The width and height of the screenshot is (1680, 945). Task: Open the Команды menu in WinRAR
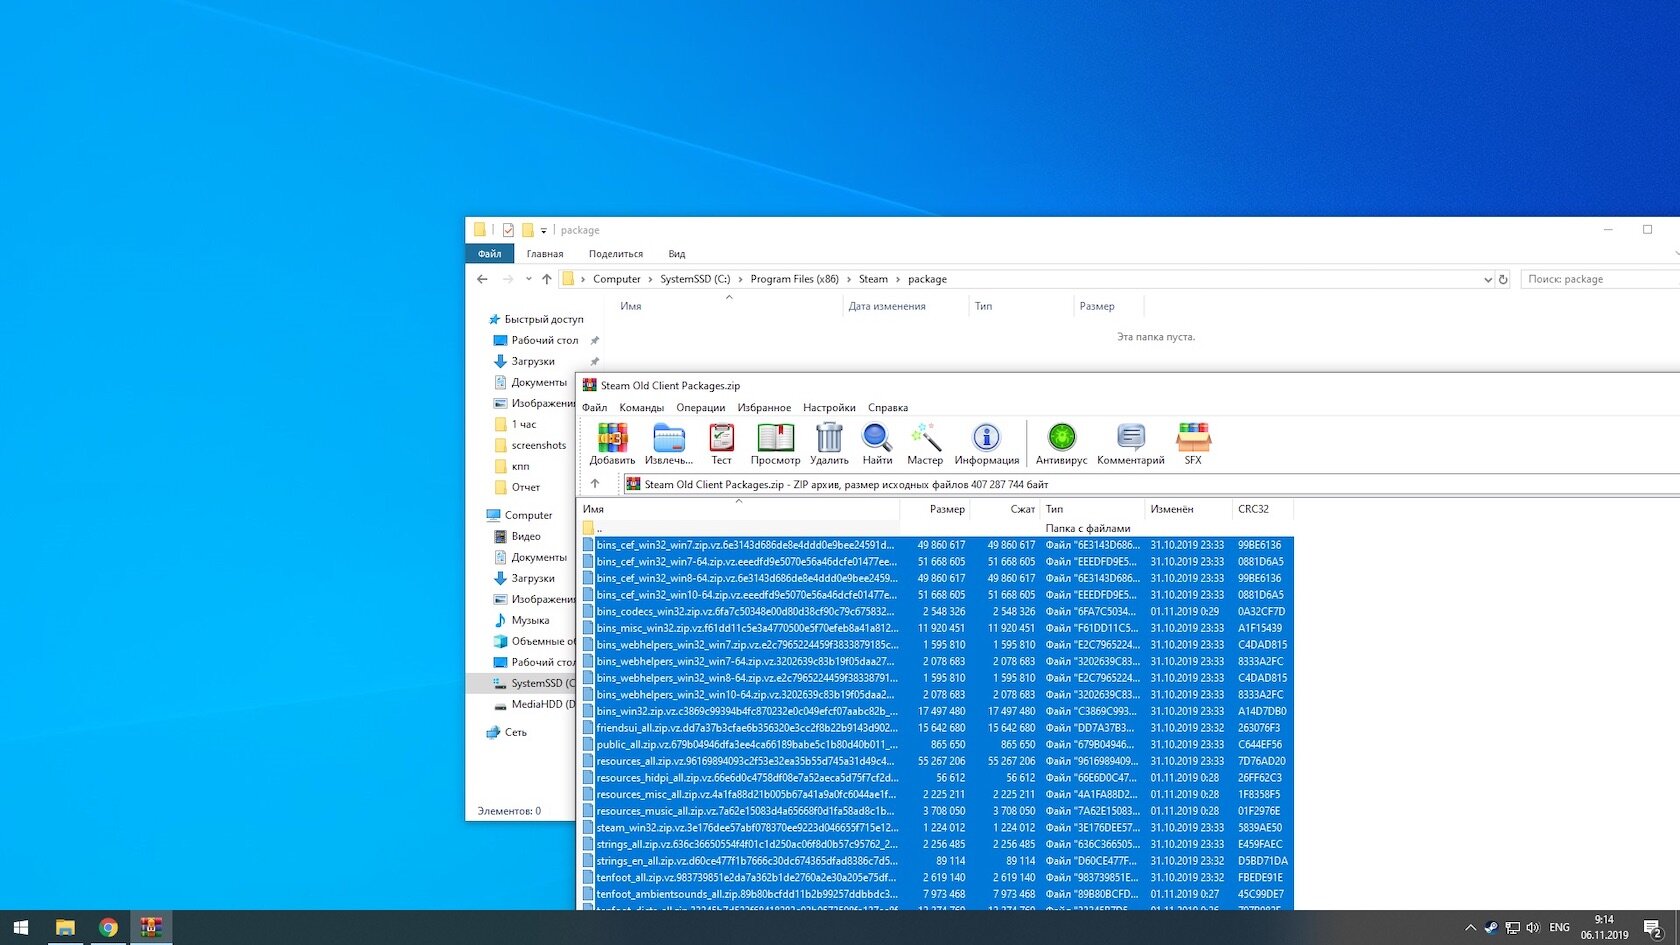pos(641,407)
